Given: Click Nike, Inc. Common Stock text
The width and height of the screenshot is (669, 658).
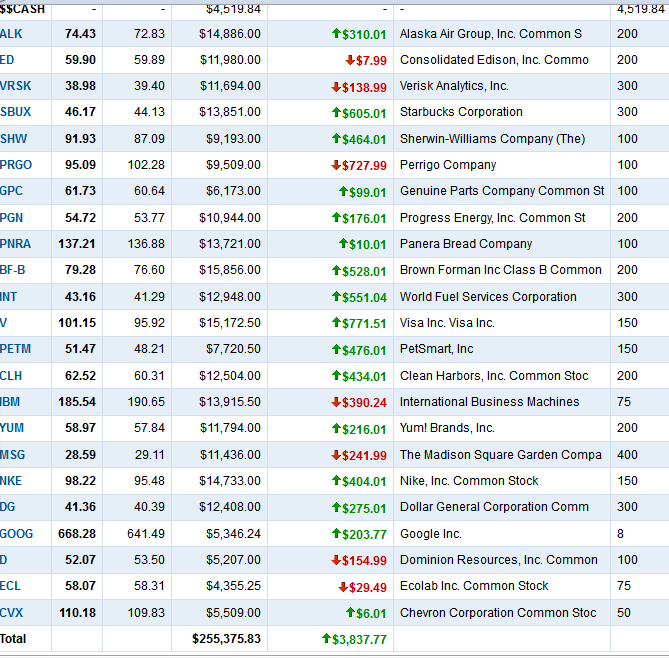Looking at the screenshot, I should [469, 480].
